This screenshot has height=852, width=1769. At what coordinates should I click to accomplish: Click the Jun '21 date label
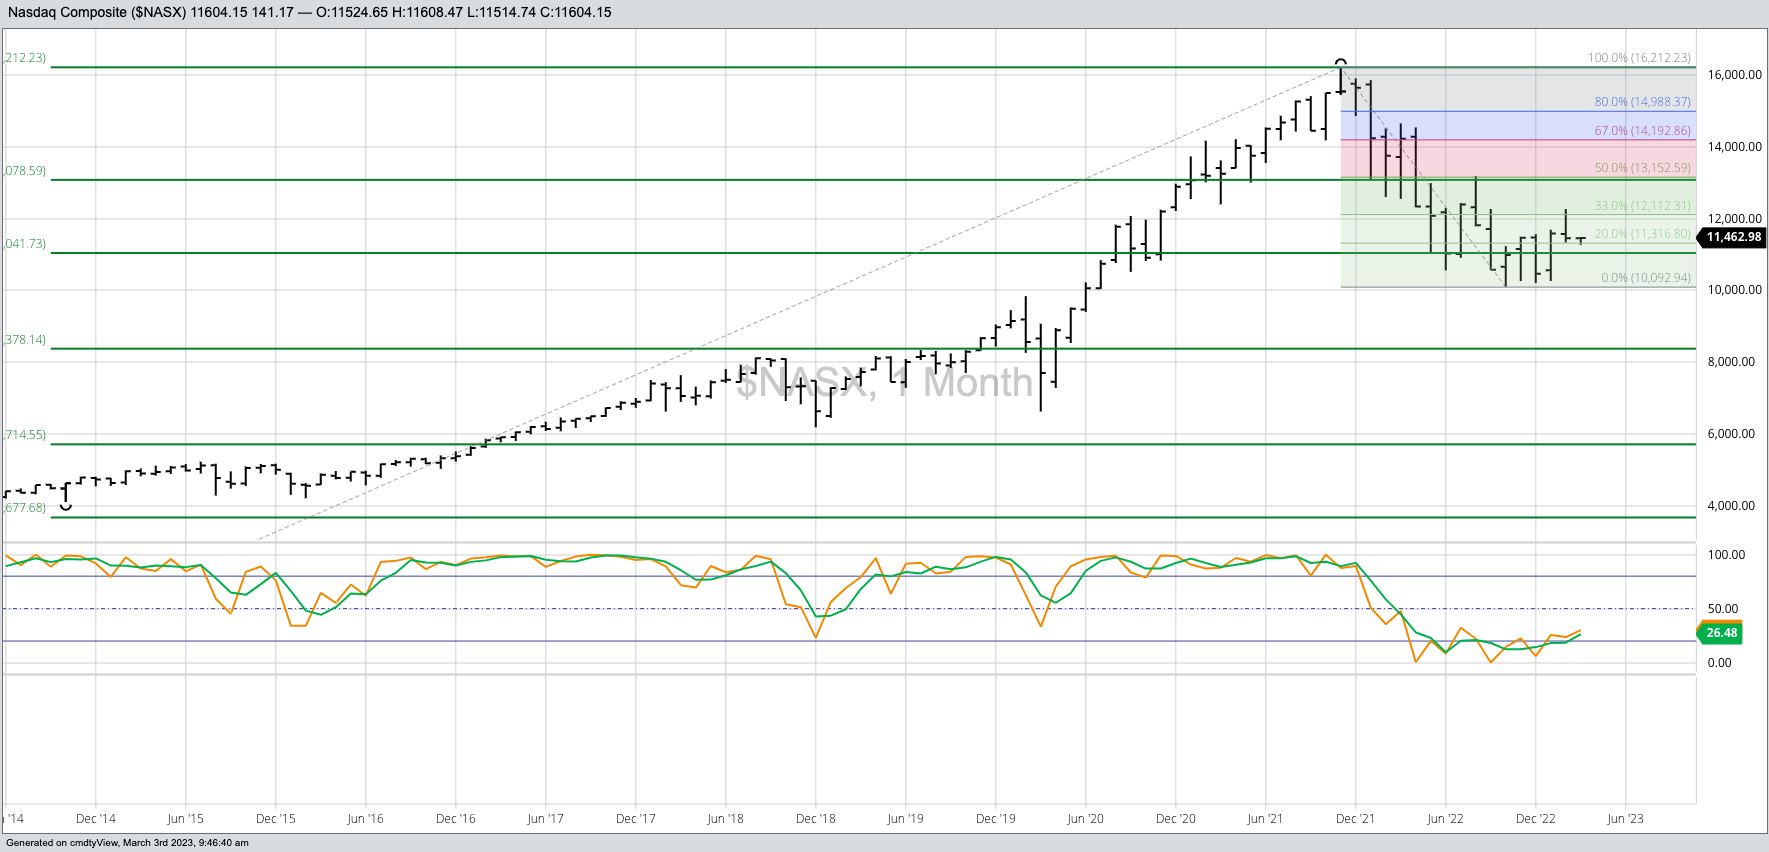[1265, 819]
